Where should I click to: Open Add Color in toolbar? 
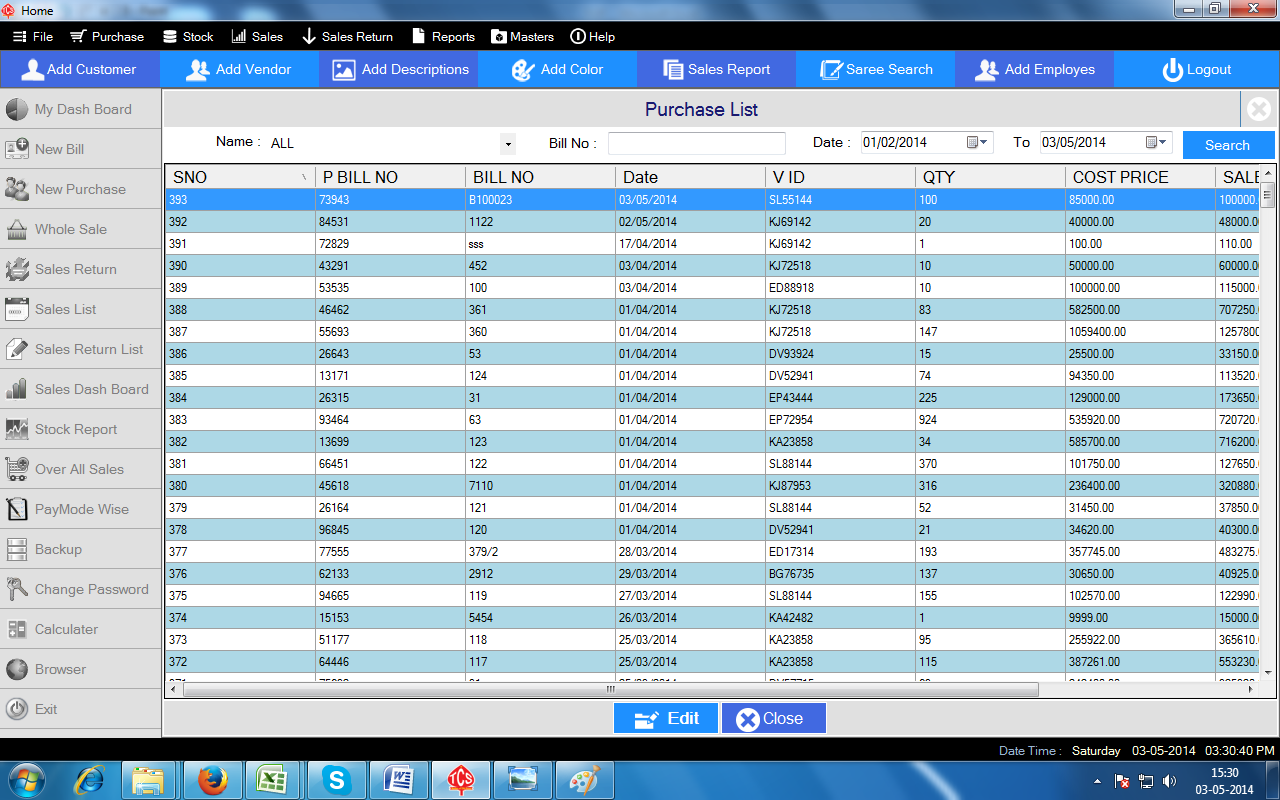click(x=558, y=70)
